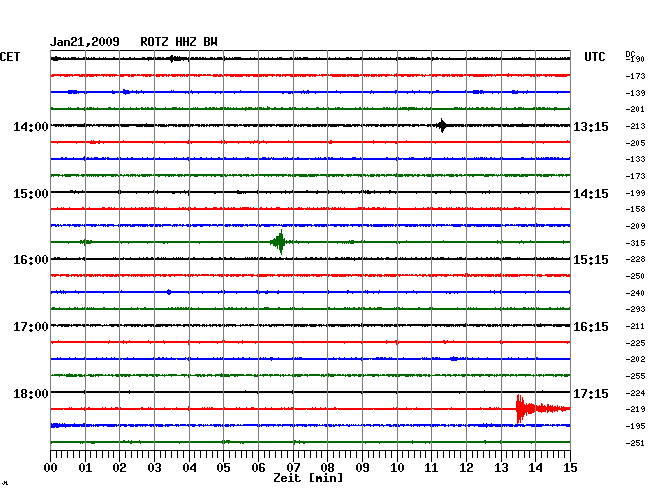Click DC value -201
Viewport: 650px width, 494px height.
pyautogui.click(x=635, y=109)
